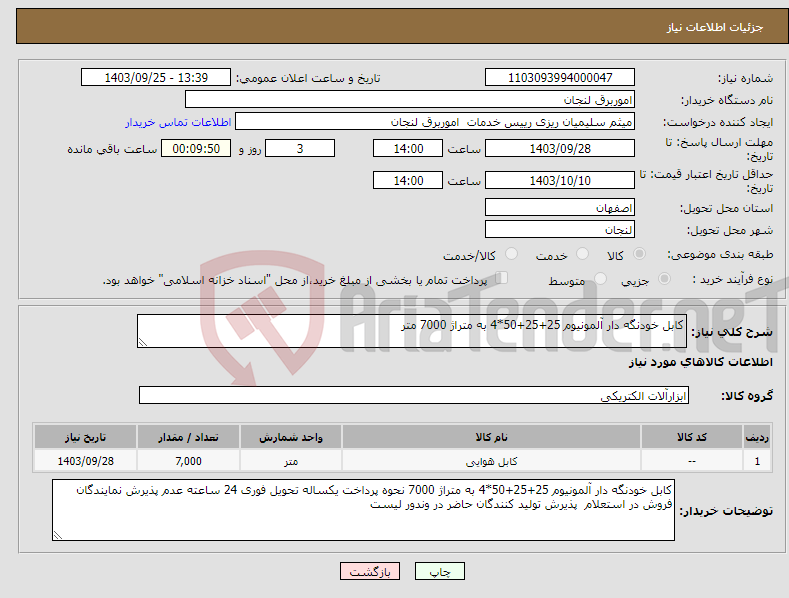Image resolution: width=789 pixels, height=598 pixels.
Task: Click the جزئیات اطلاعات نیاز page header
Action: 715,27
